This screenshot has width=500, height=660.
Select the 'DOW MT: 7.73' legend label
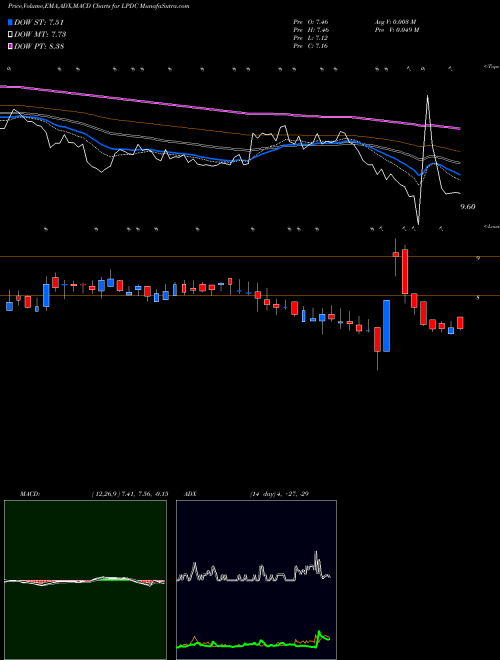(40, 35)
